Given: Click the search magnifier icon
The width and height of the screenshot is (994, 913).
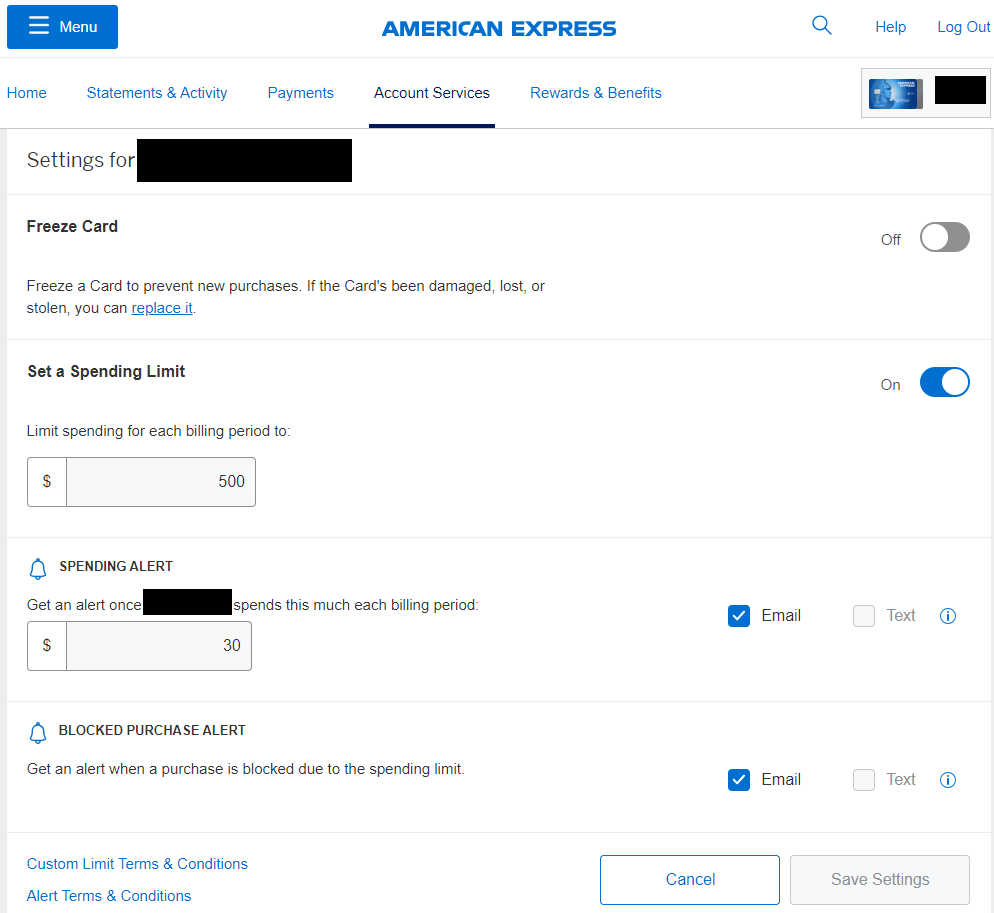Looking at the screenshot, I should tap(822, 25).
